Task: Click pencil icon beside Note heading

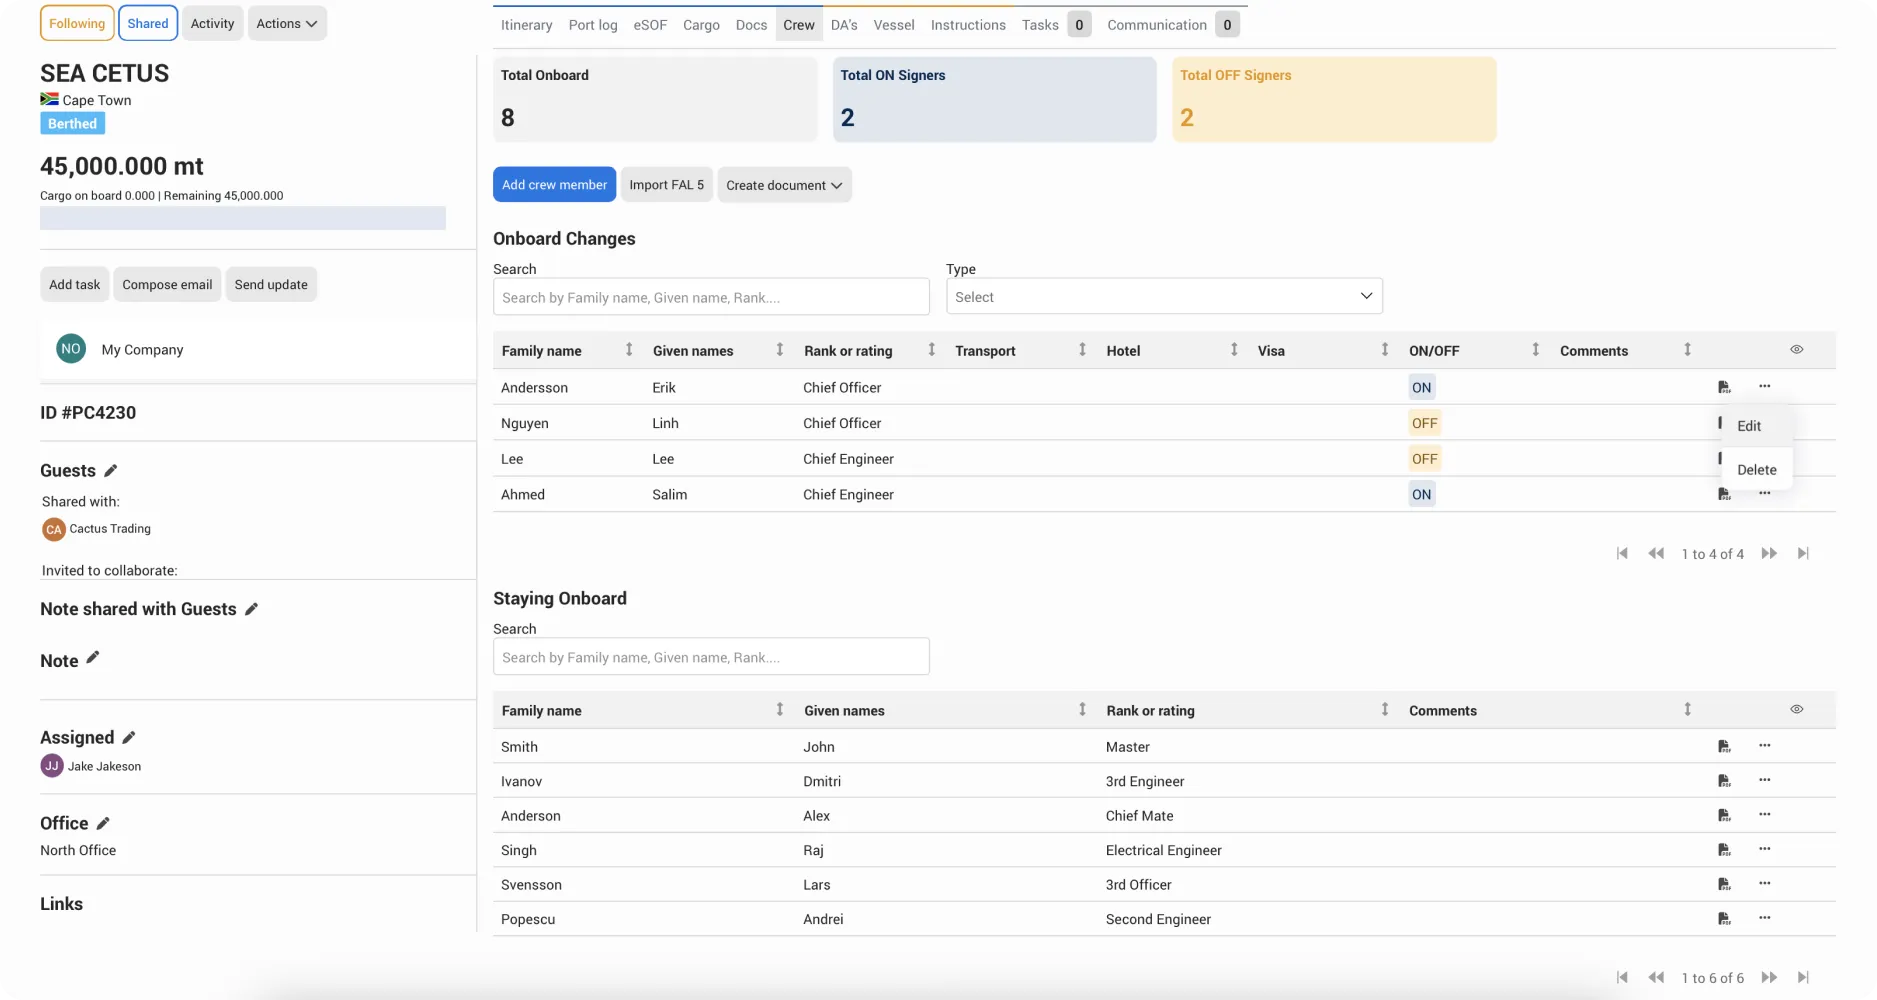Action: (x=93, y=657)
